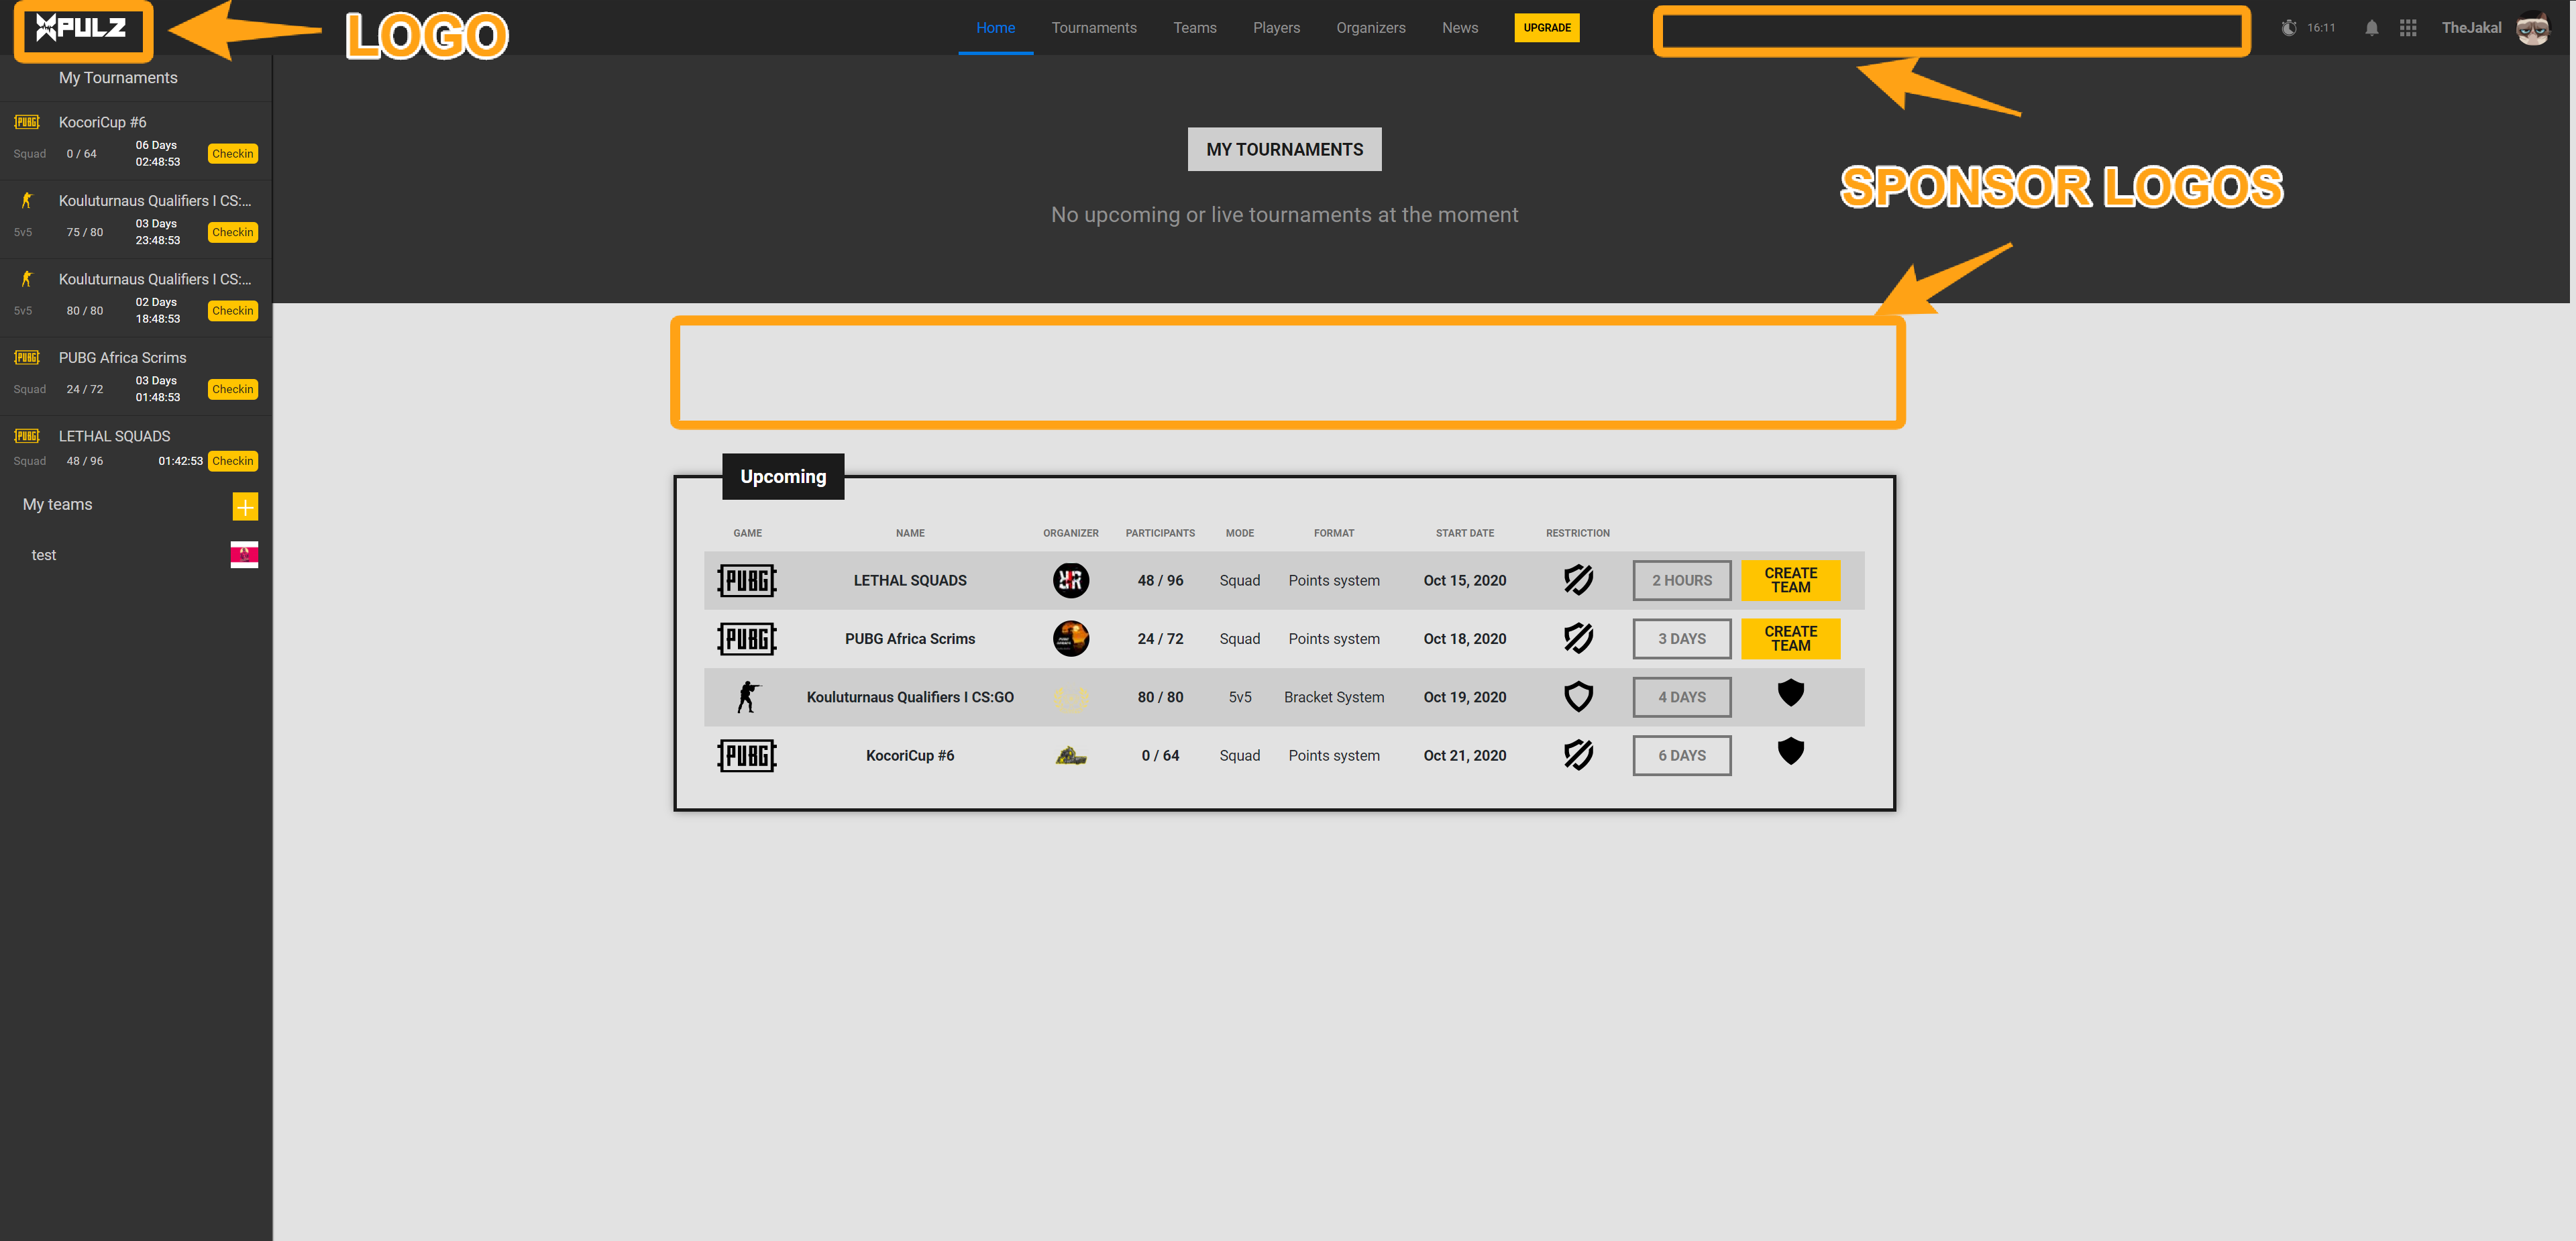Click the 48 / 96 participants cell
Viewport: 2576px width, 1241px height.
point(1160,580)
